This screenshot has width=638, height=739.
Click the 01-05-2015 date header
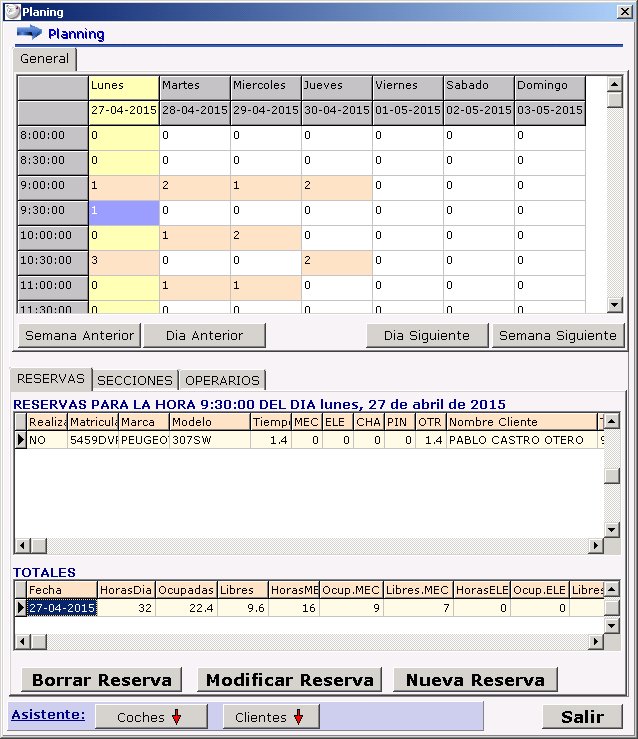(408, 113)
